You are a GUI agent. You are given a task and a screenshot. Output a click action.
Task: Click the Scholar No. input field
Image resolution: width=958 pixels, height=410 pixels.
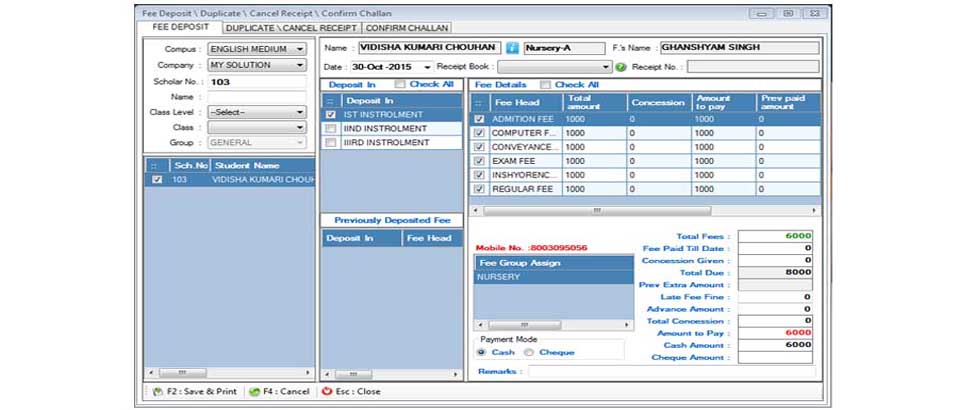point(257,82)
